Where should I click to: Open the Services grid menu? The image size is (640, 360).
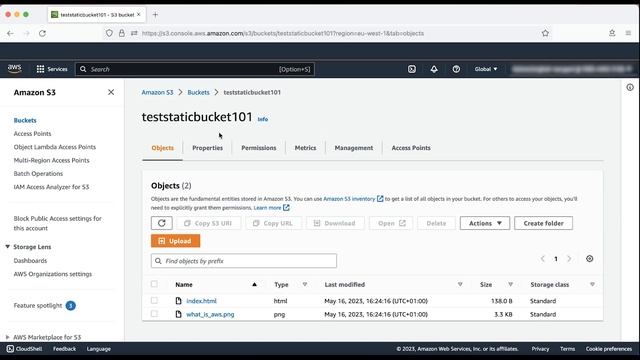click(x=52, y=69)
